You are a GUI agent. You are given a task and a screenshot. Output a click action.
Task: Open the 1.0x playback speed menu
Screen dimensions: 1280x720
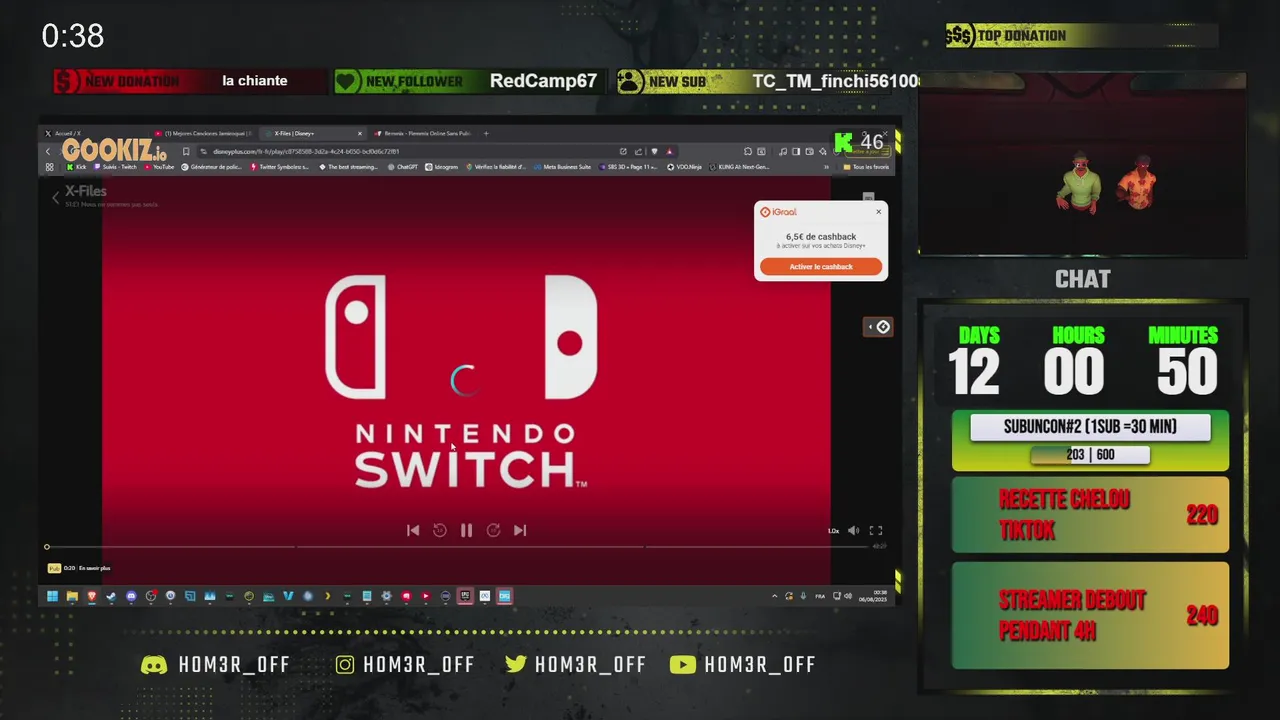[x=833, y=531]
